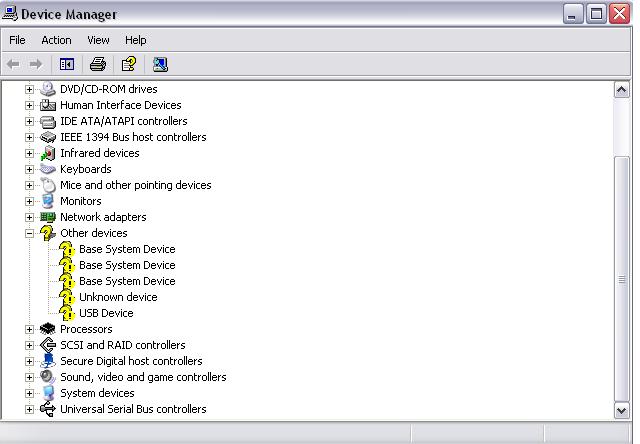Click the Device Manager title bar icon

10,13
